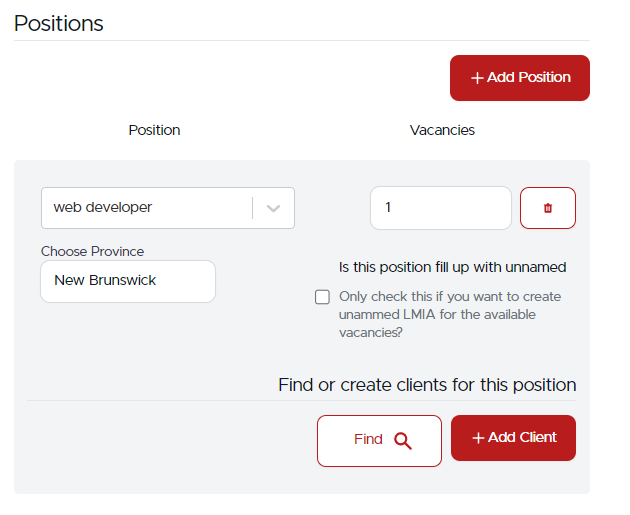The image size is (630, 515).
Task: Click the 'Only check this' checkbox description
Action: coord(450,314)
